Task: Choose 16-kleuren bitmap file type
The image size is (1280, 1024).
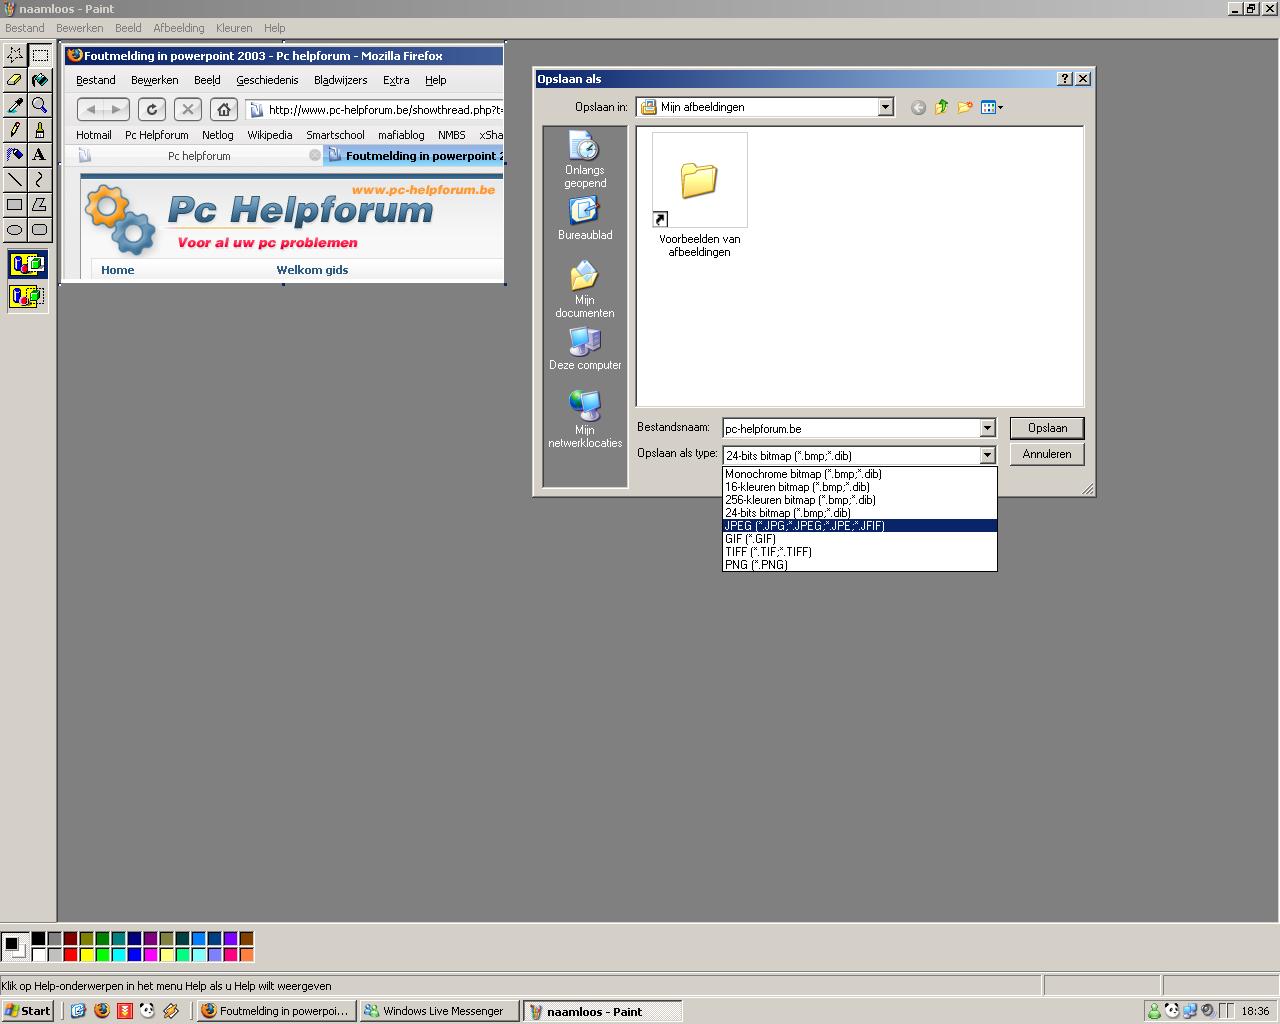Action: tap(859, 487)
